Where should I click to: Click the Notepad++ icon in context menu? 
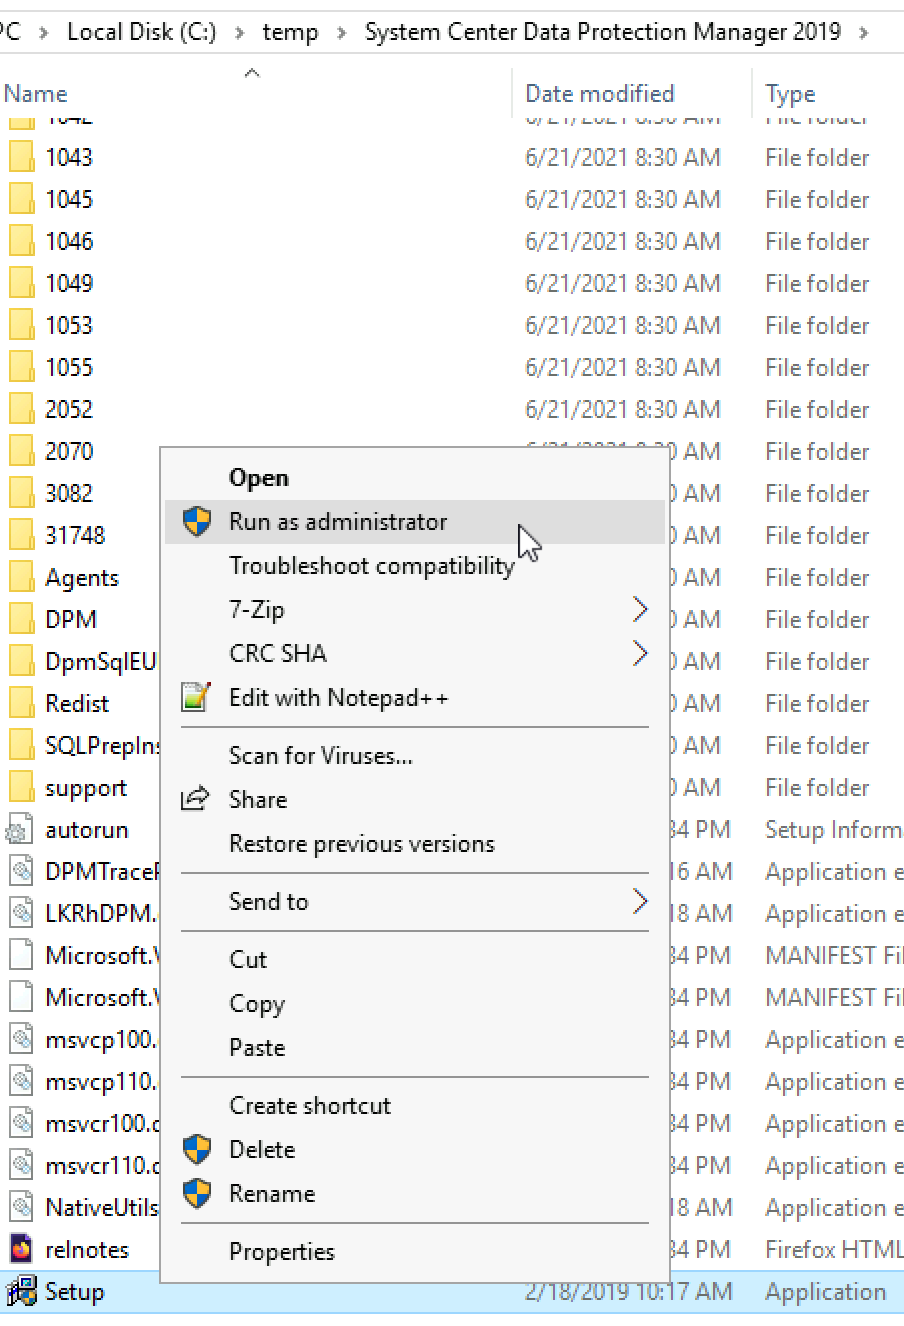(196, 697)
